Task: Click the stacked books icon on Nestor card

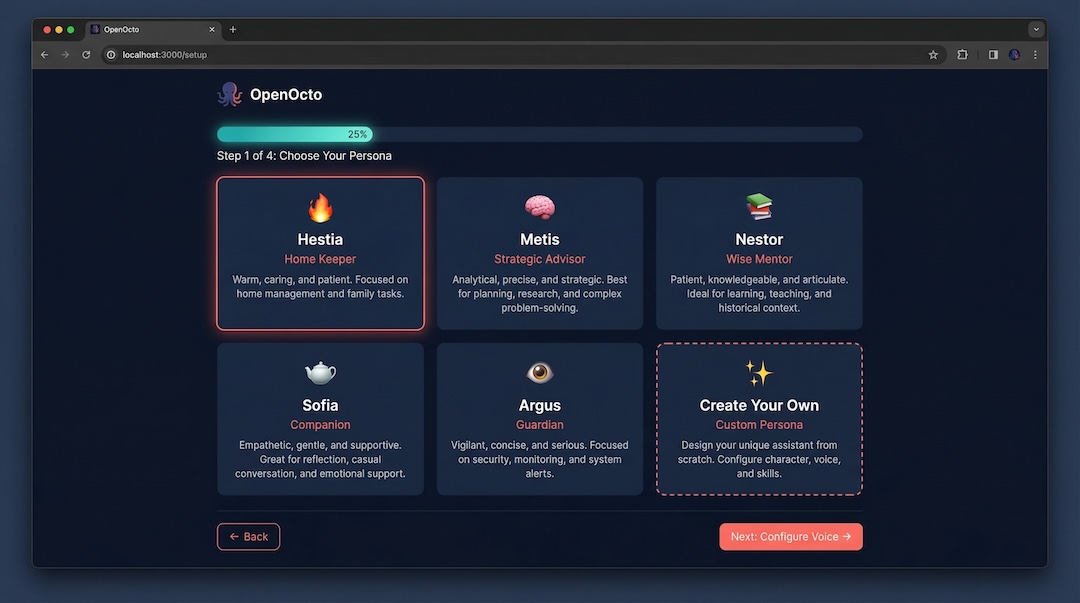Action: click(x=759, y=207)
